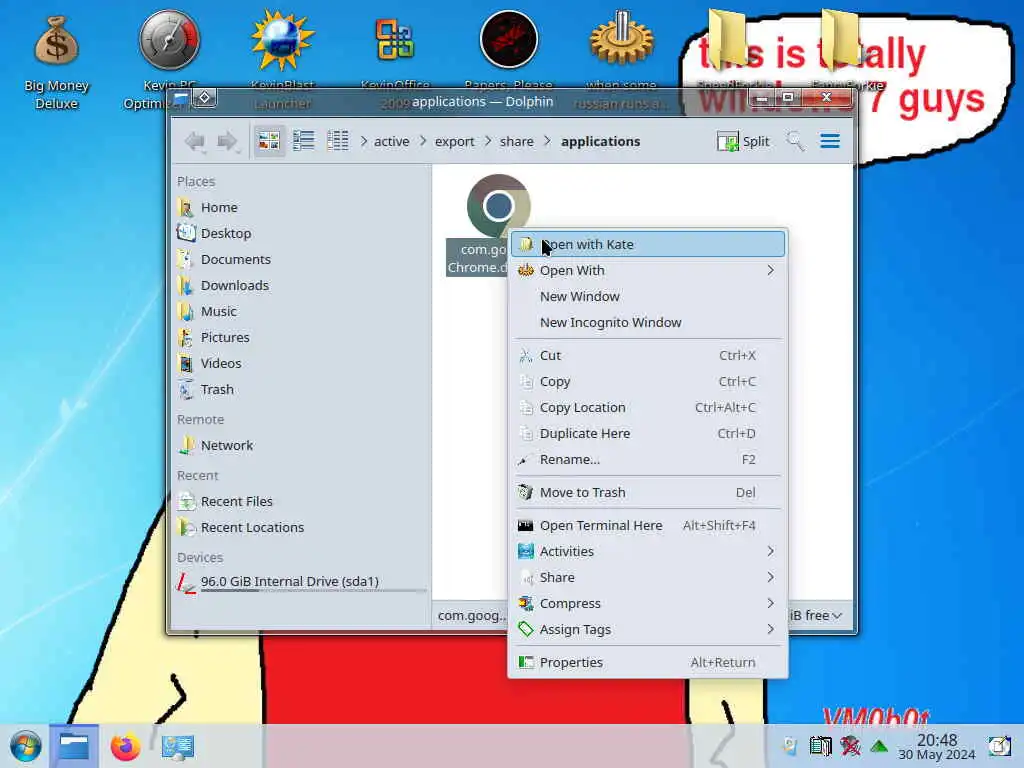Open Properties from context menu

coord(648,663)
